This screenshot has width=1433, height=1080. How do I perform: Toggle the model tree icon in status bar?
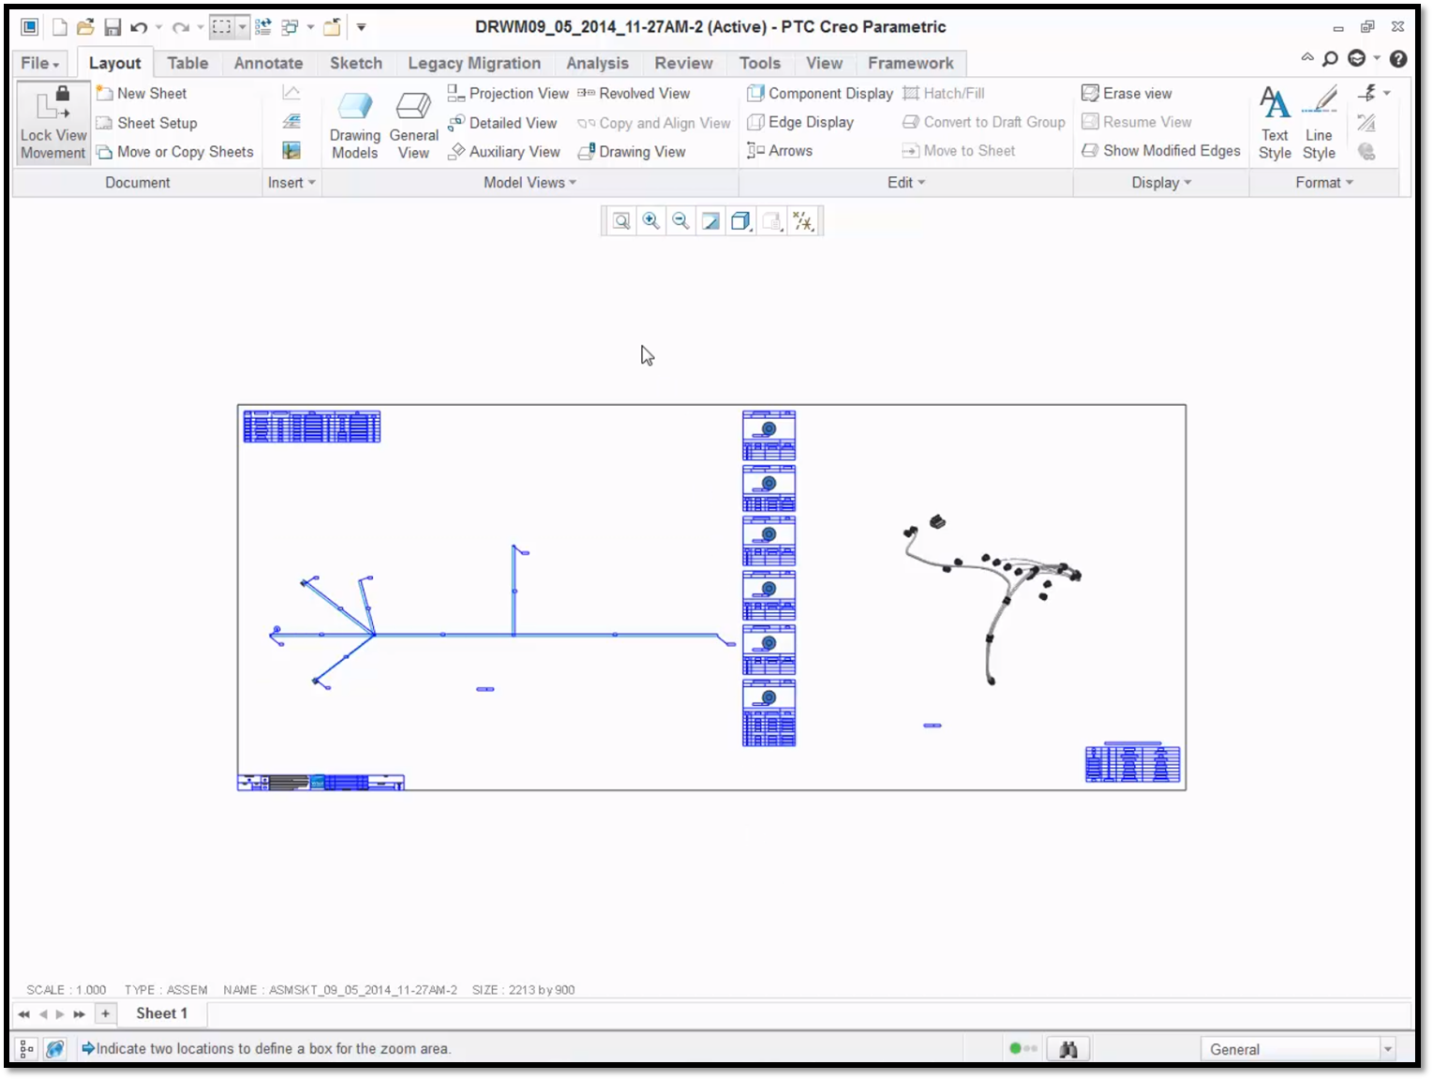point(26,1049)
